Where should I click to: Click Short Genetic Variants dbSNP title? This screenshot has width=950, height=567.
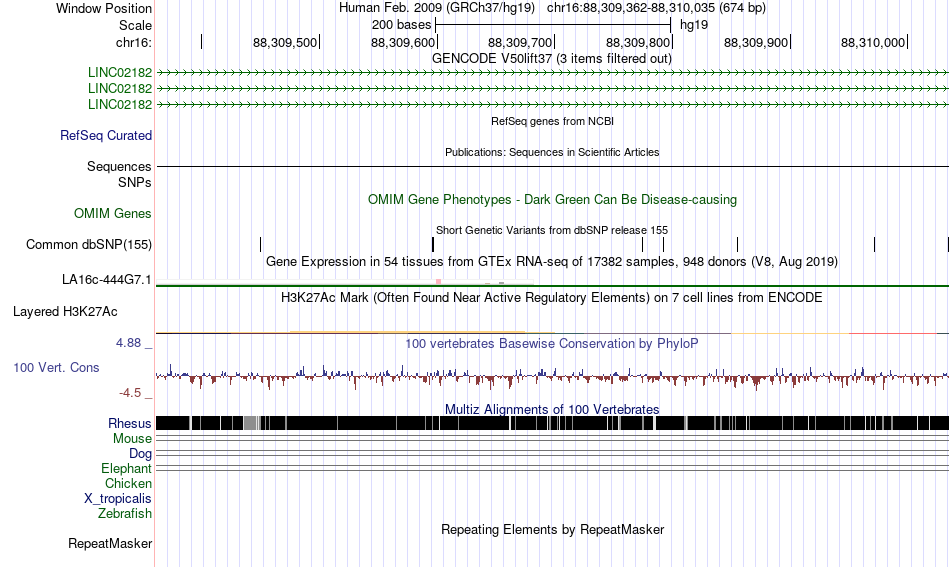coord(552,230)
